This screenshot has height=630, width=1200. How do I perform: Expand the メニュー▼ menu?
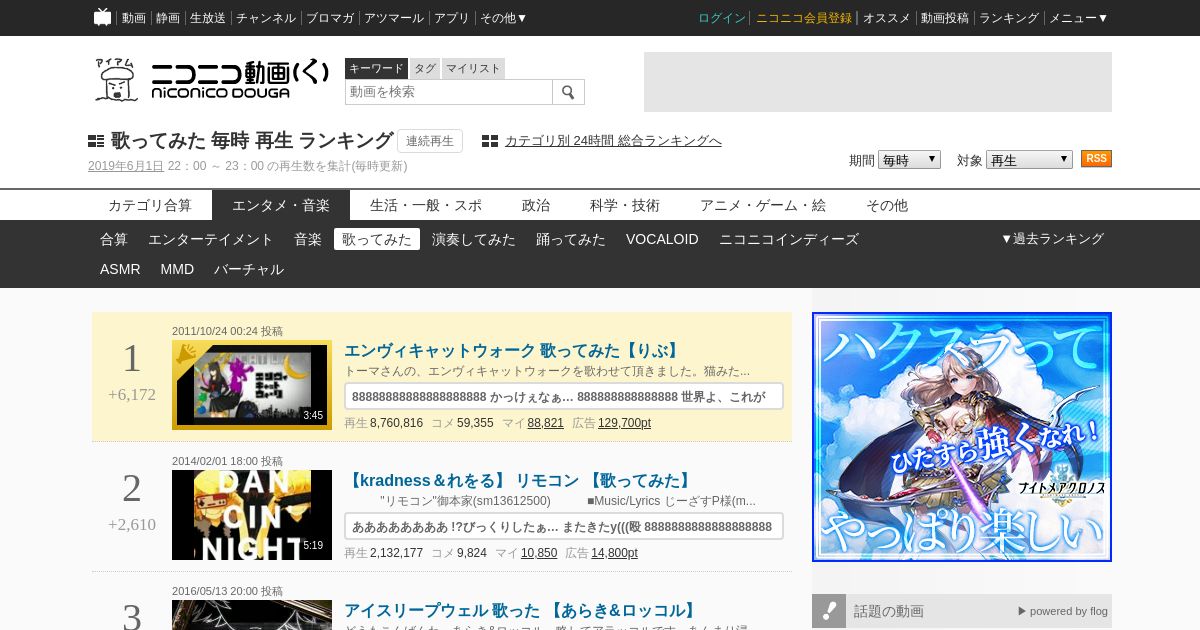1078,18
